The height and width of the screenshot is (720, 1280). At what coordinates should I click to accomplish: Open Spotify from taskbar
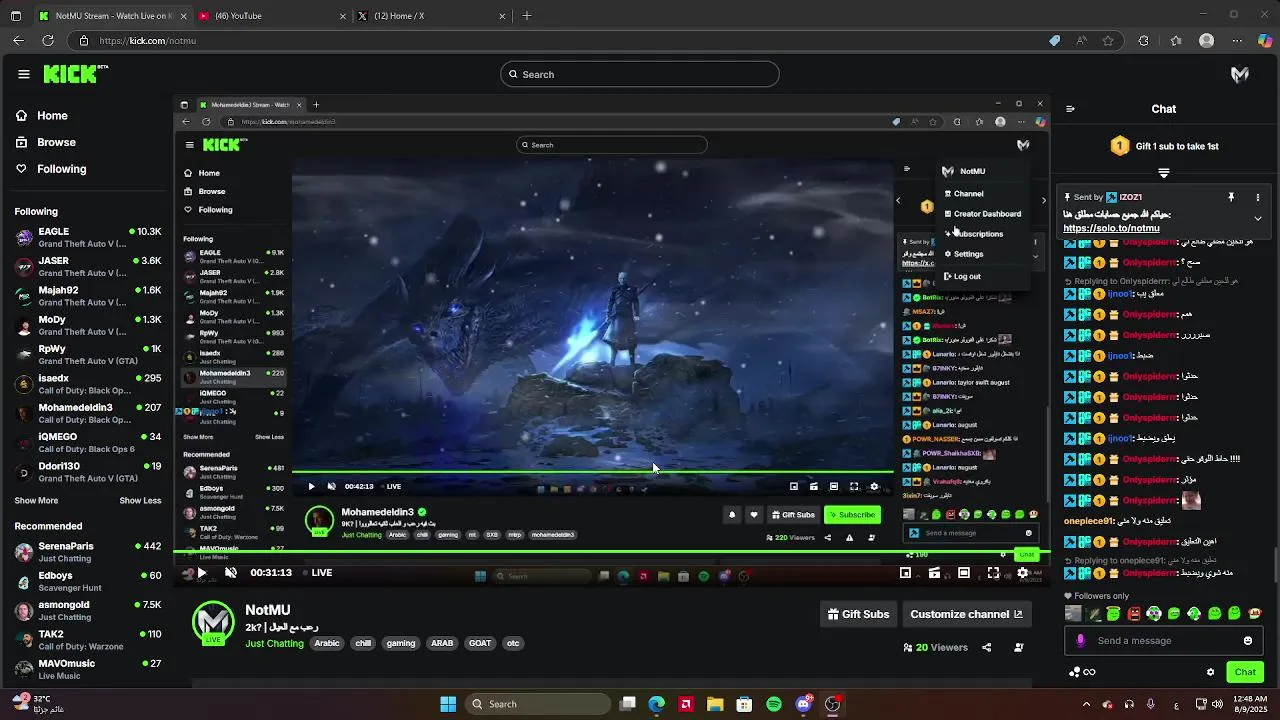click(x=774, y=704)
